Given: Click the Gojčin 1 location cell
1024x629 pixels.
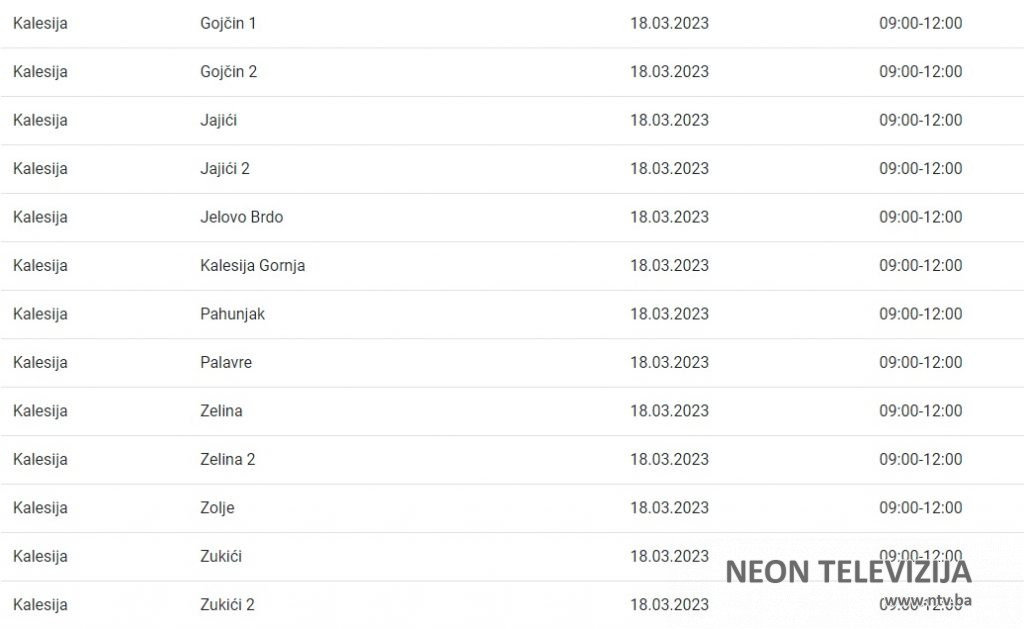Looking at the screenshot, I should (228, 23).
